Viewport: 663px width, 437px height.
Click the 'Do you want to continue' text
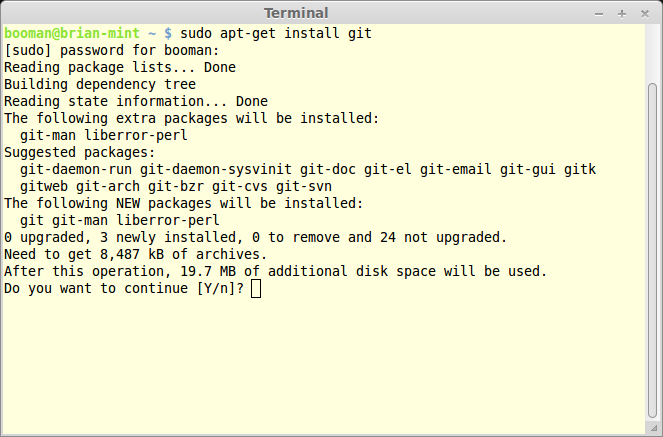coord(96,289)
